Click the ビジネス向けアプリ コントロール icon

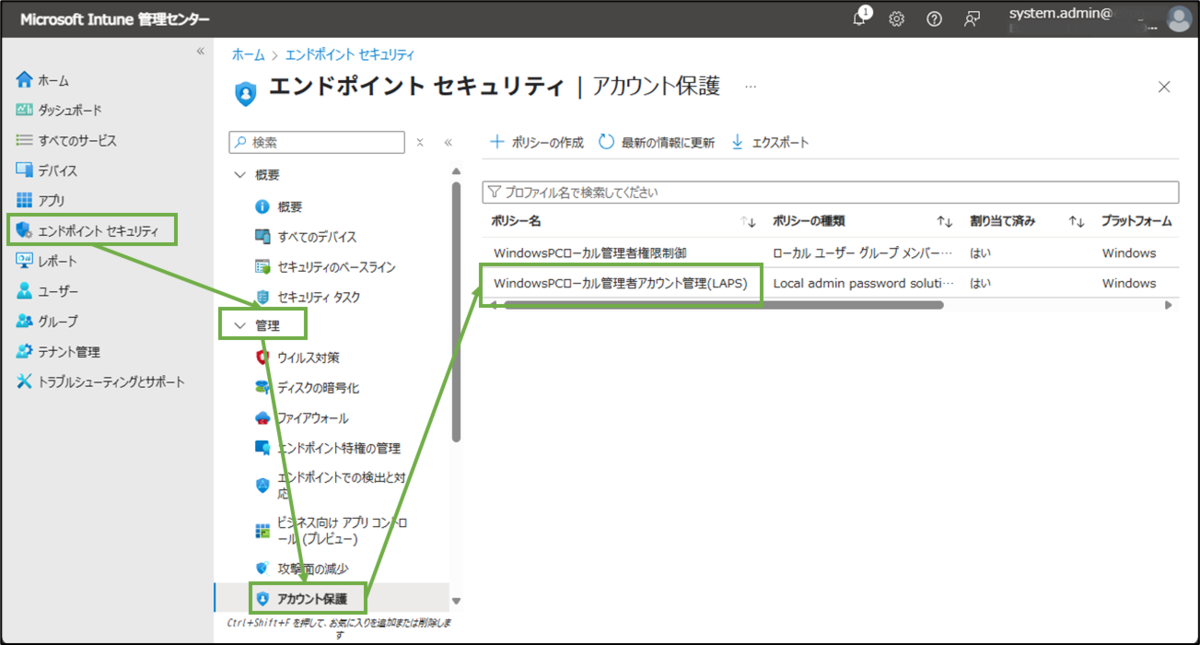263,530
